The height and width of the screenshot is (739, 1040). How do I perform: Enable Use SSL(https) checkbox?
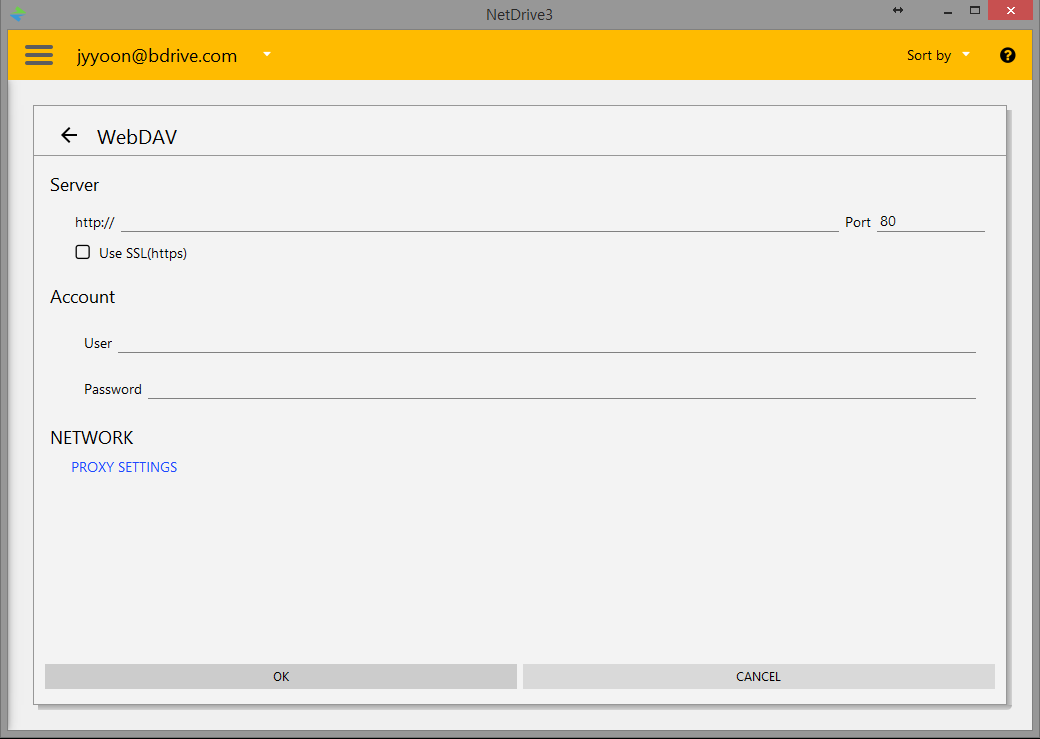point(82,252)
